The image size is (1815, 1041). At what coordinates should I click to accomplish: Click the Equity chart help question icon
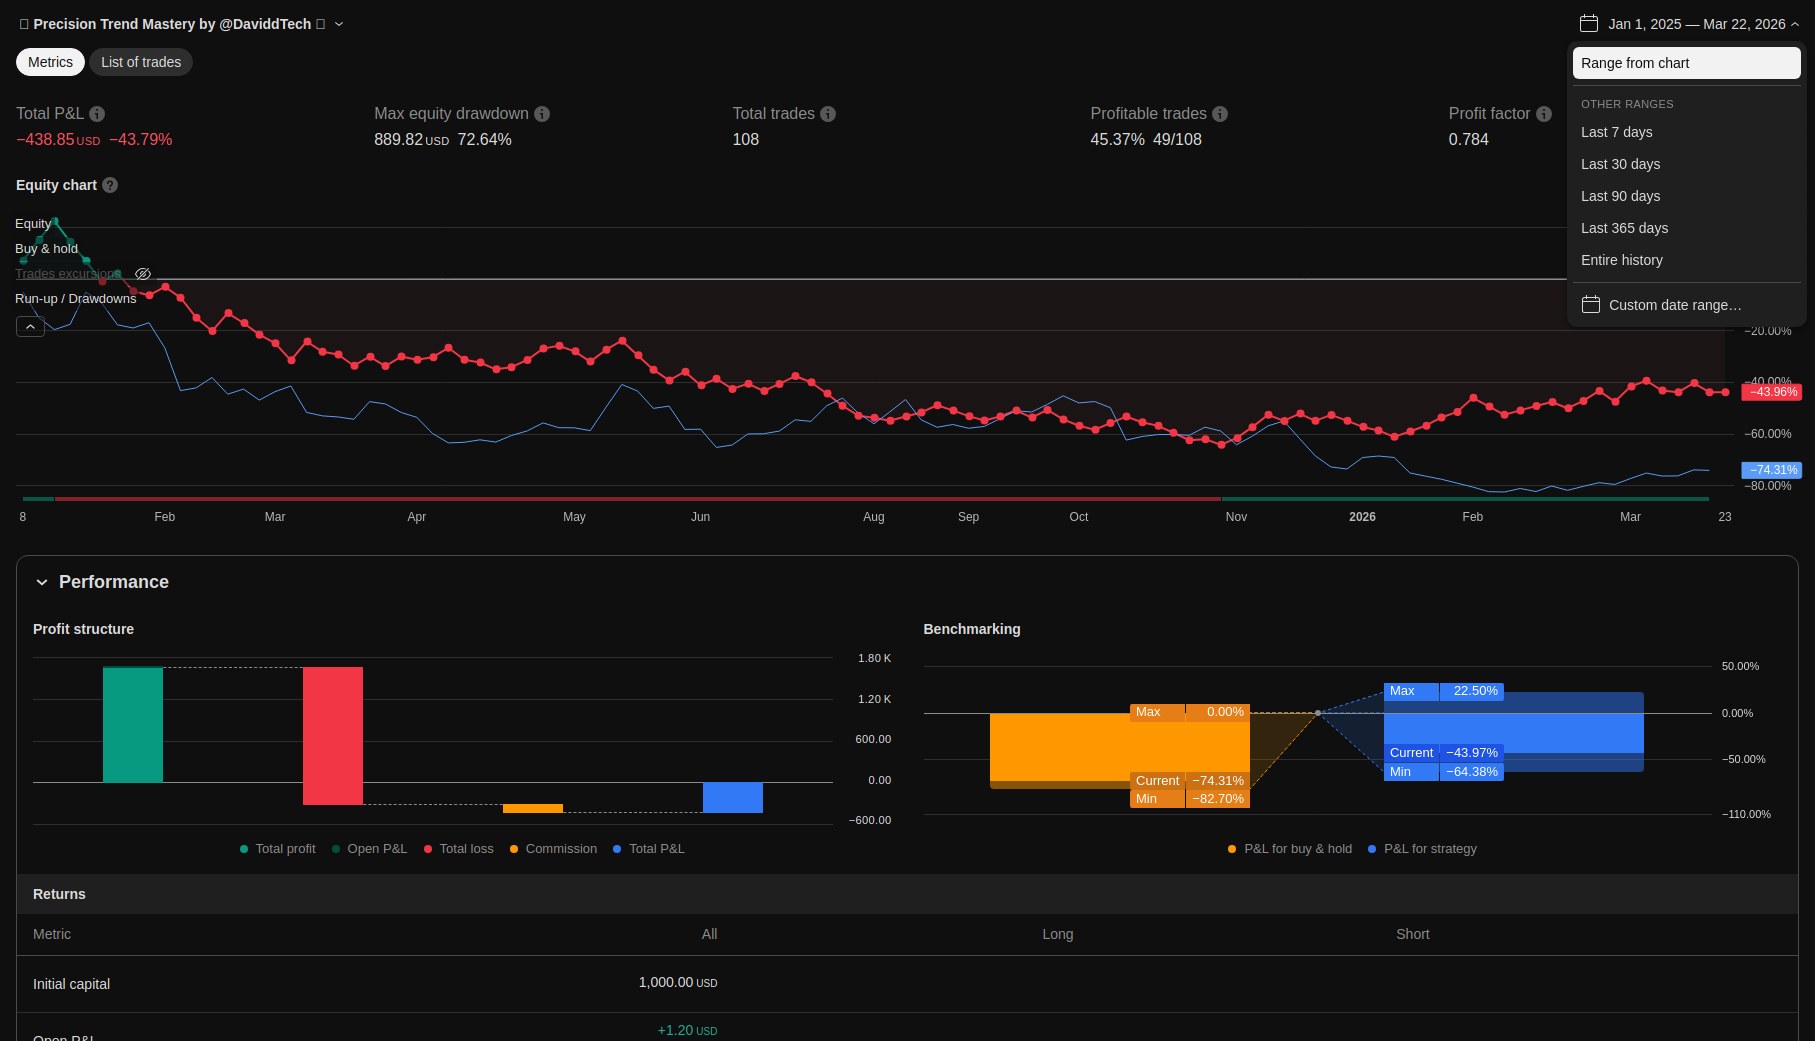coord(110,185)
